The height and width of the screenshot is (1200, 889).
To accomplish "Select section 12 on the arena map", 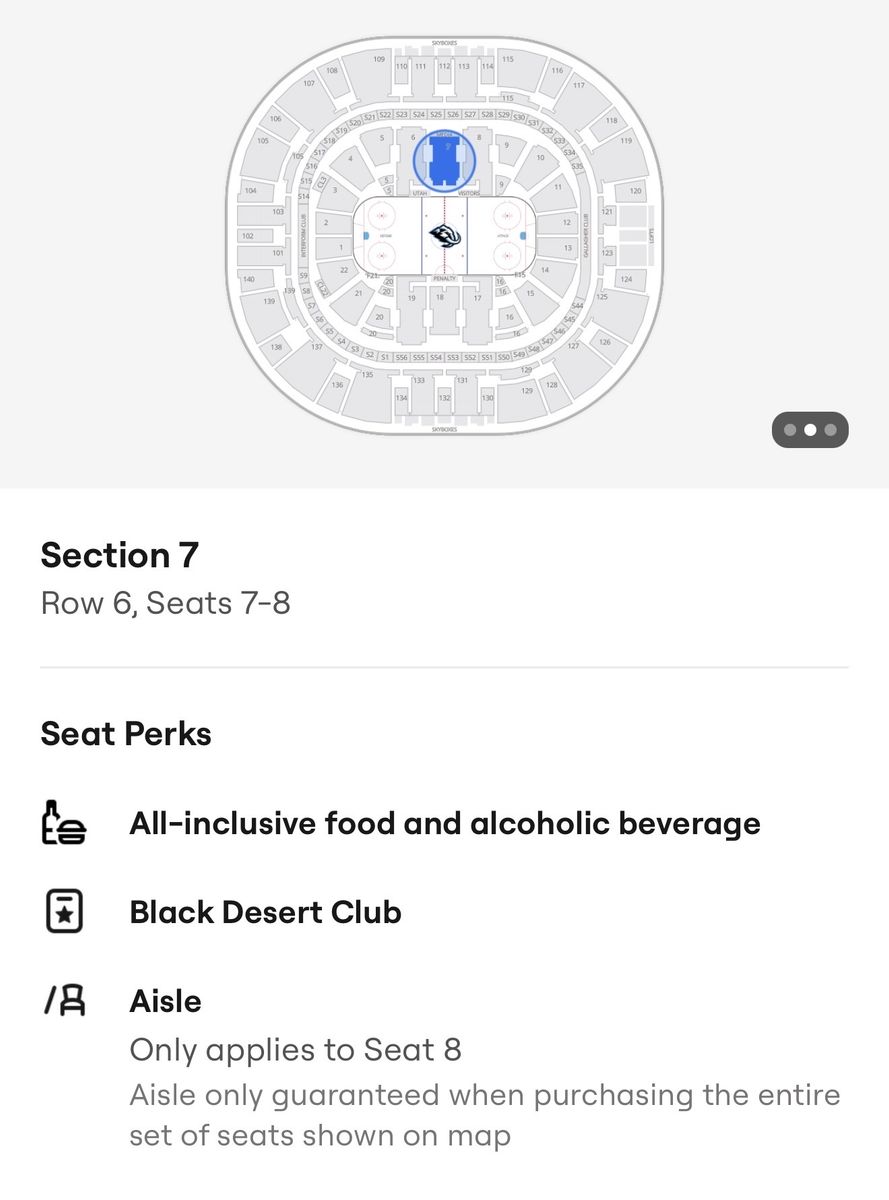I will [x=566, y=222].
